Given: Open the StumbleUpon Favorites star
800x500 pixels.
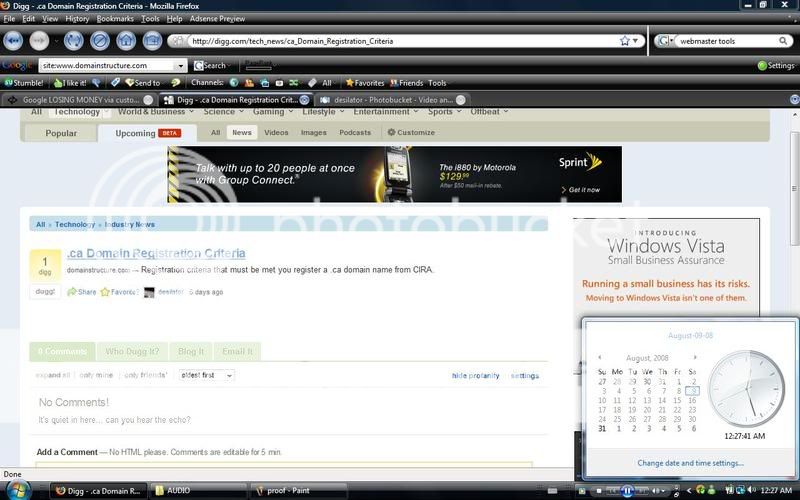Looking at the screenshot, I should pos(365,83).
